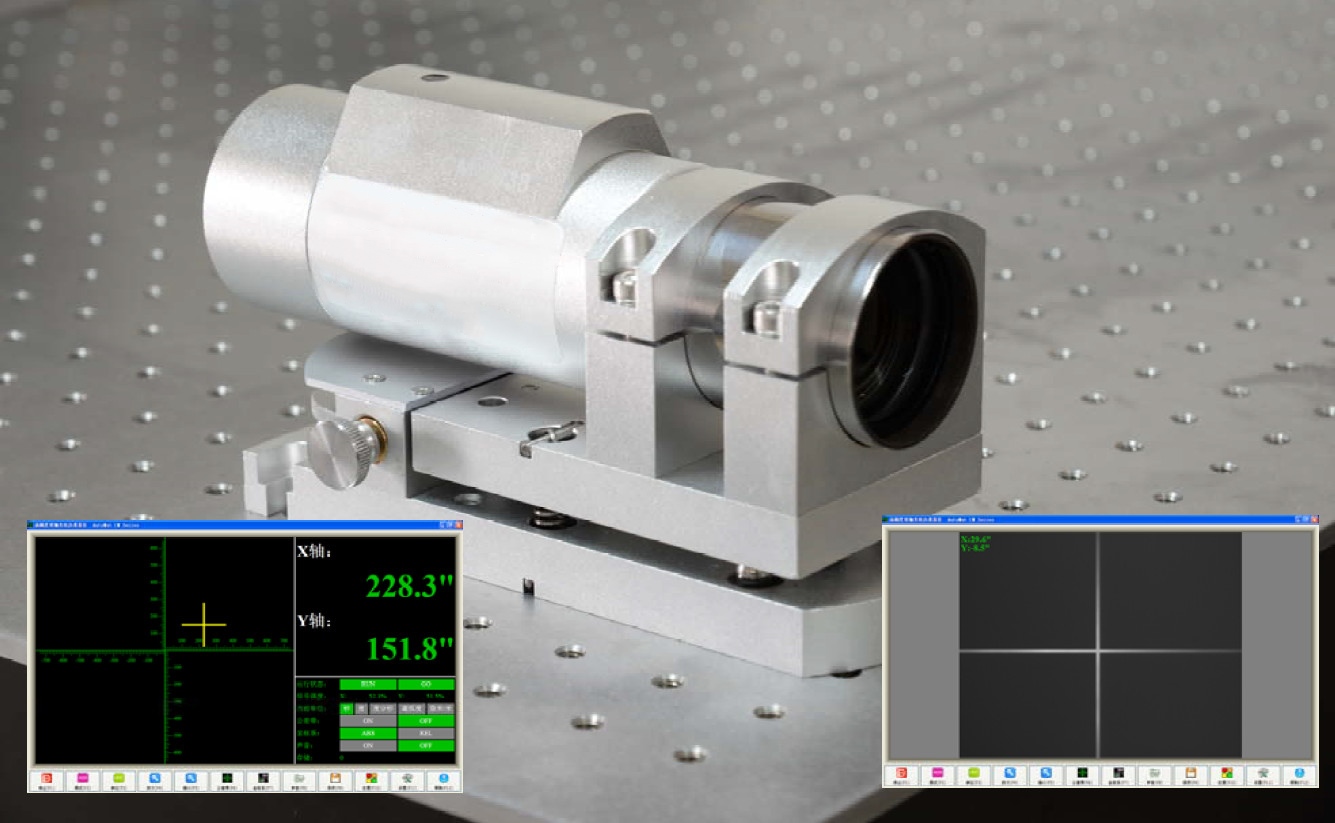The width and height of the screenshot is (1335, 823).
Task: Open the blue help icon in the readout window
Action: pyautogui.click(x=443, y=779)
